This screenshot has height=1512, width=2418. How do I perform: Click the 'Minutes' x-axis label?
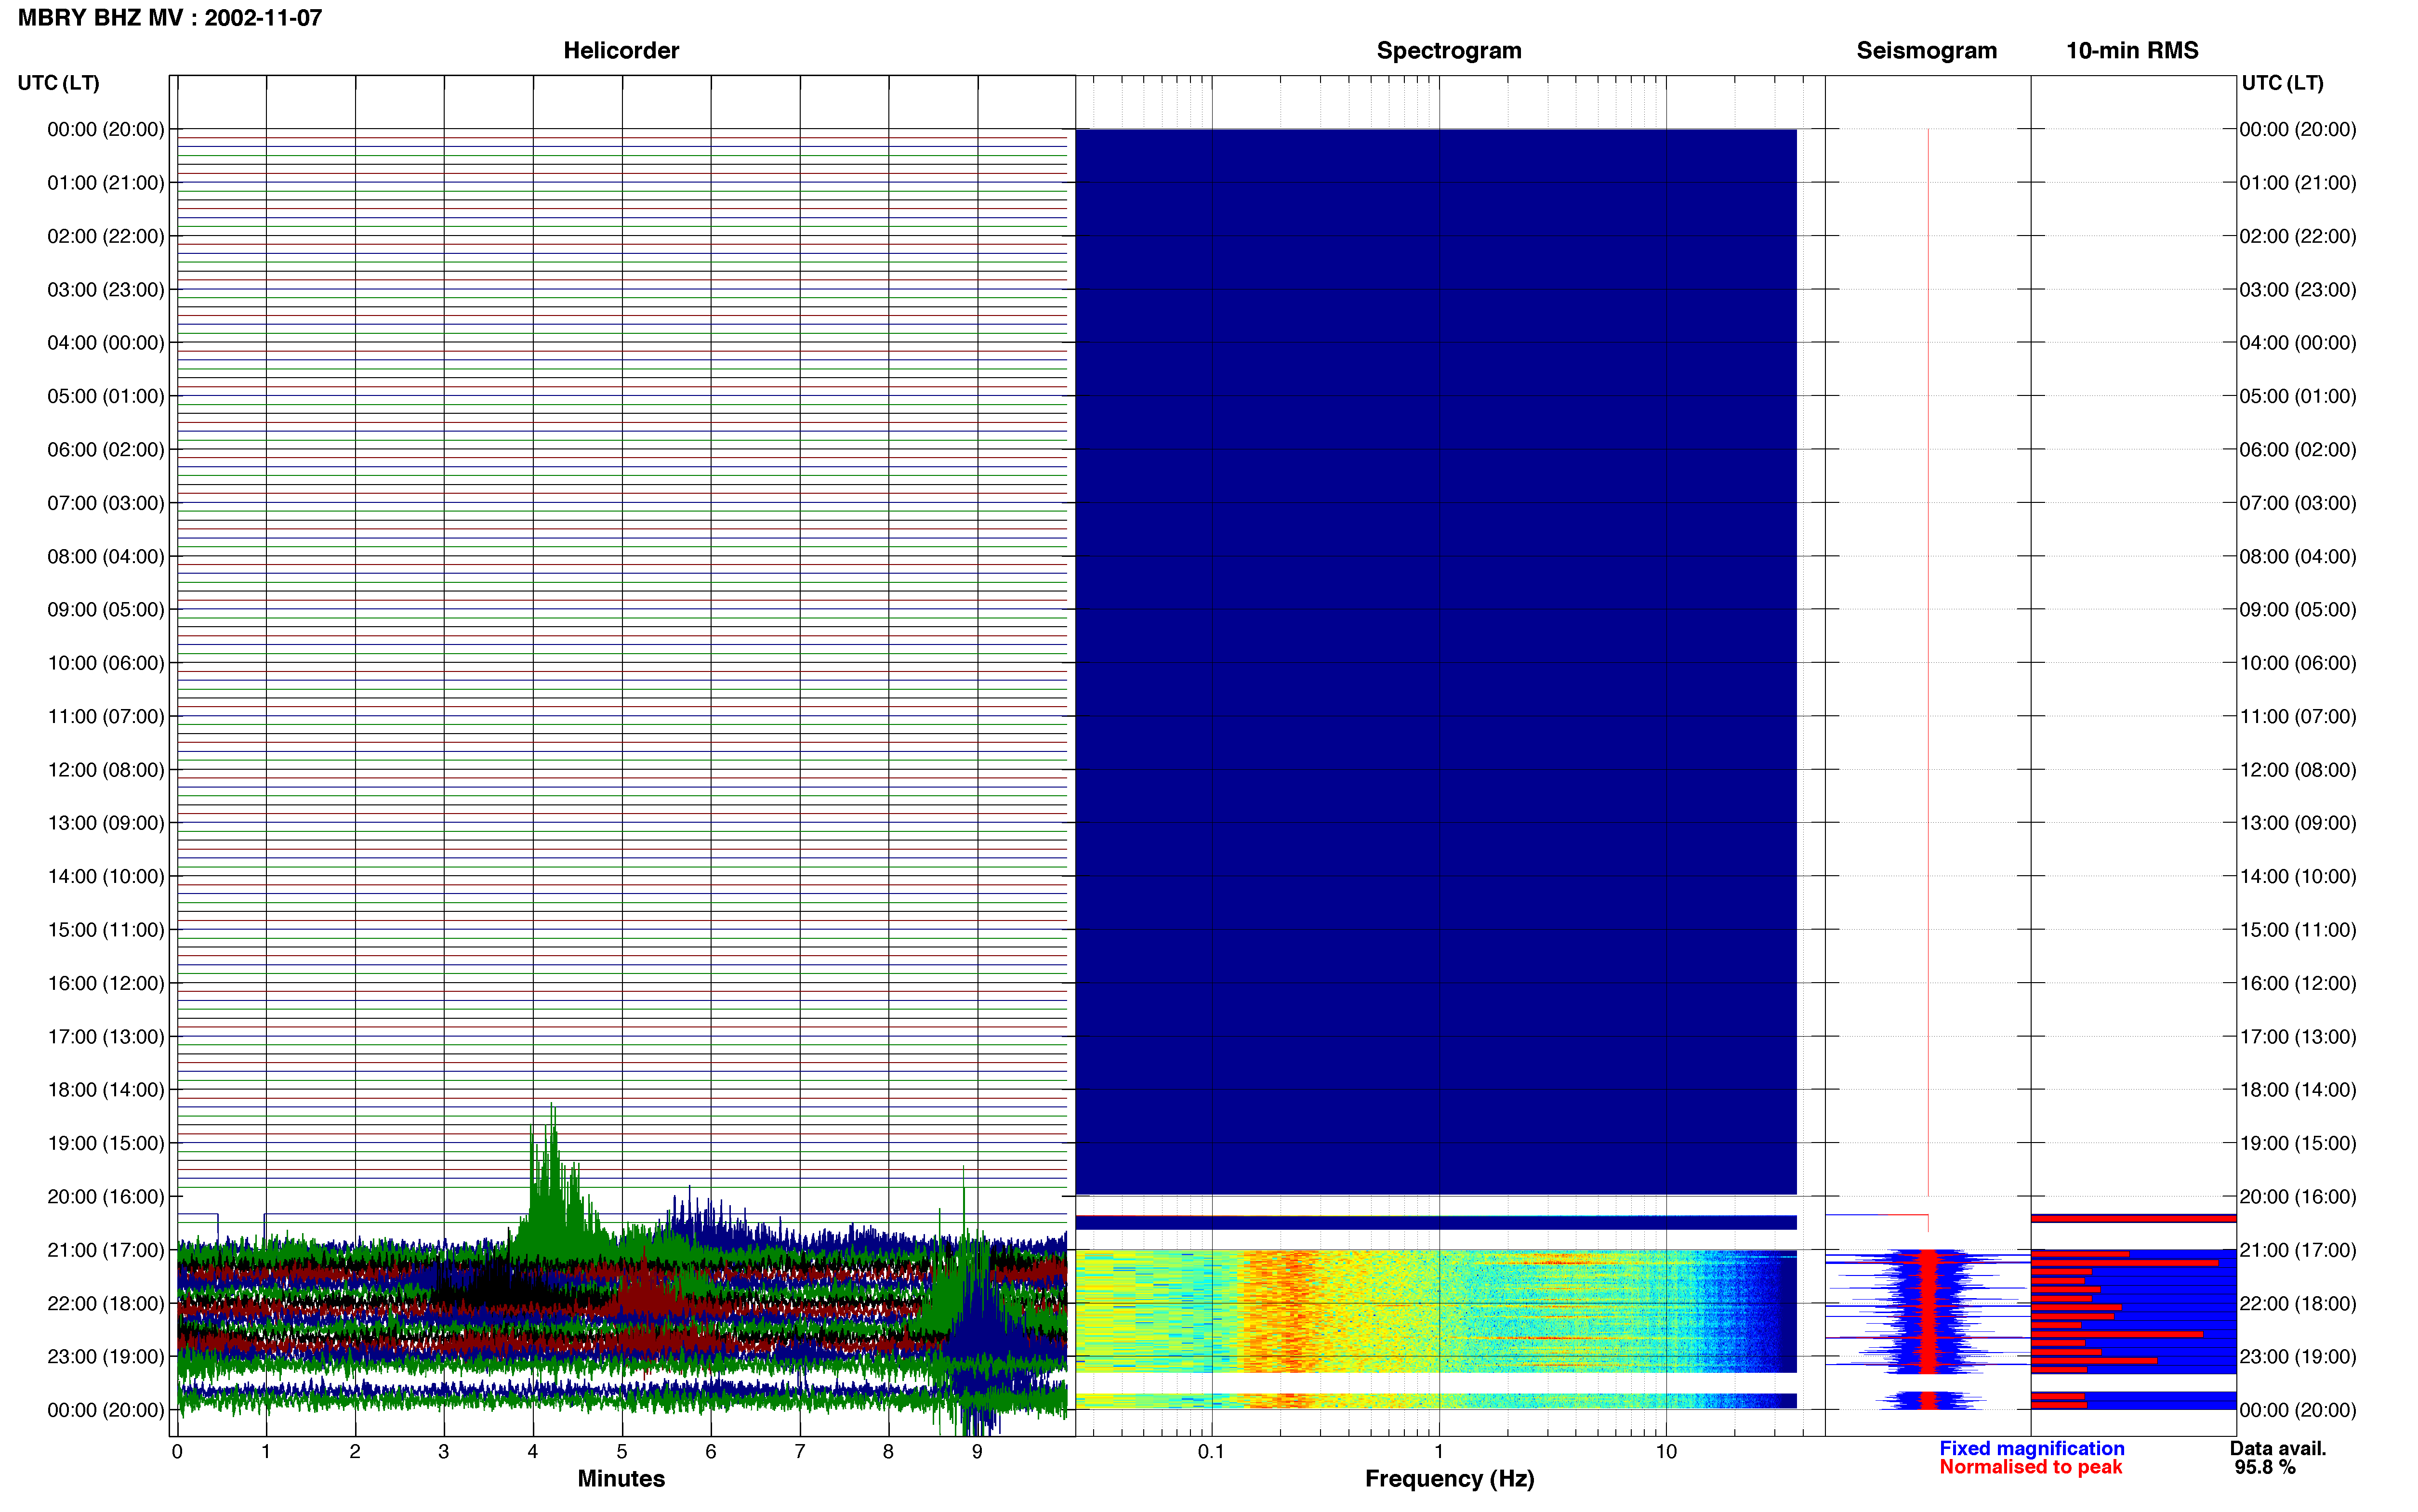(621, 1479)
